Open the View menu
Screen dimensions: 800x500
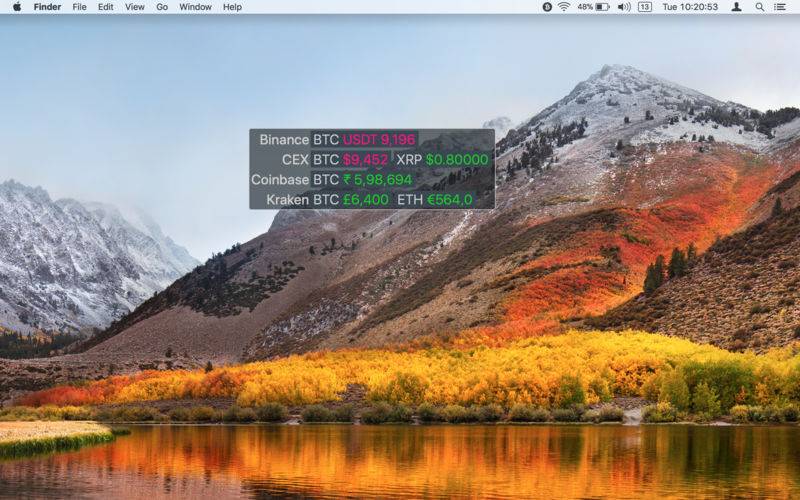[x=135, y=7]
